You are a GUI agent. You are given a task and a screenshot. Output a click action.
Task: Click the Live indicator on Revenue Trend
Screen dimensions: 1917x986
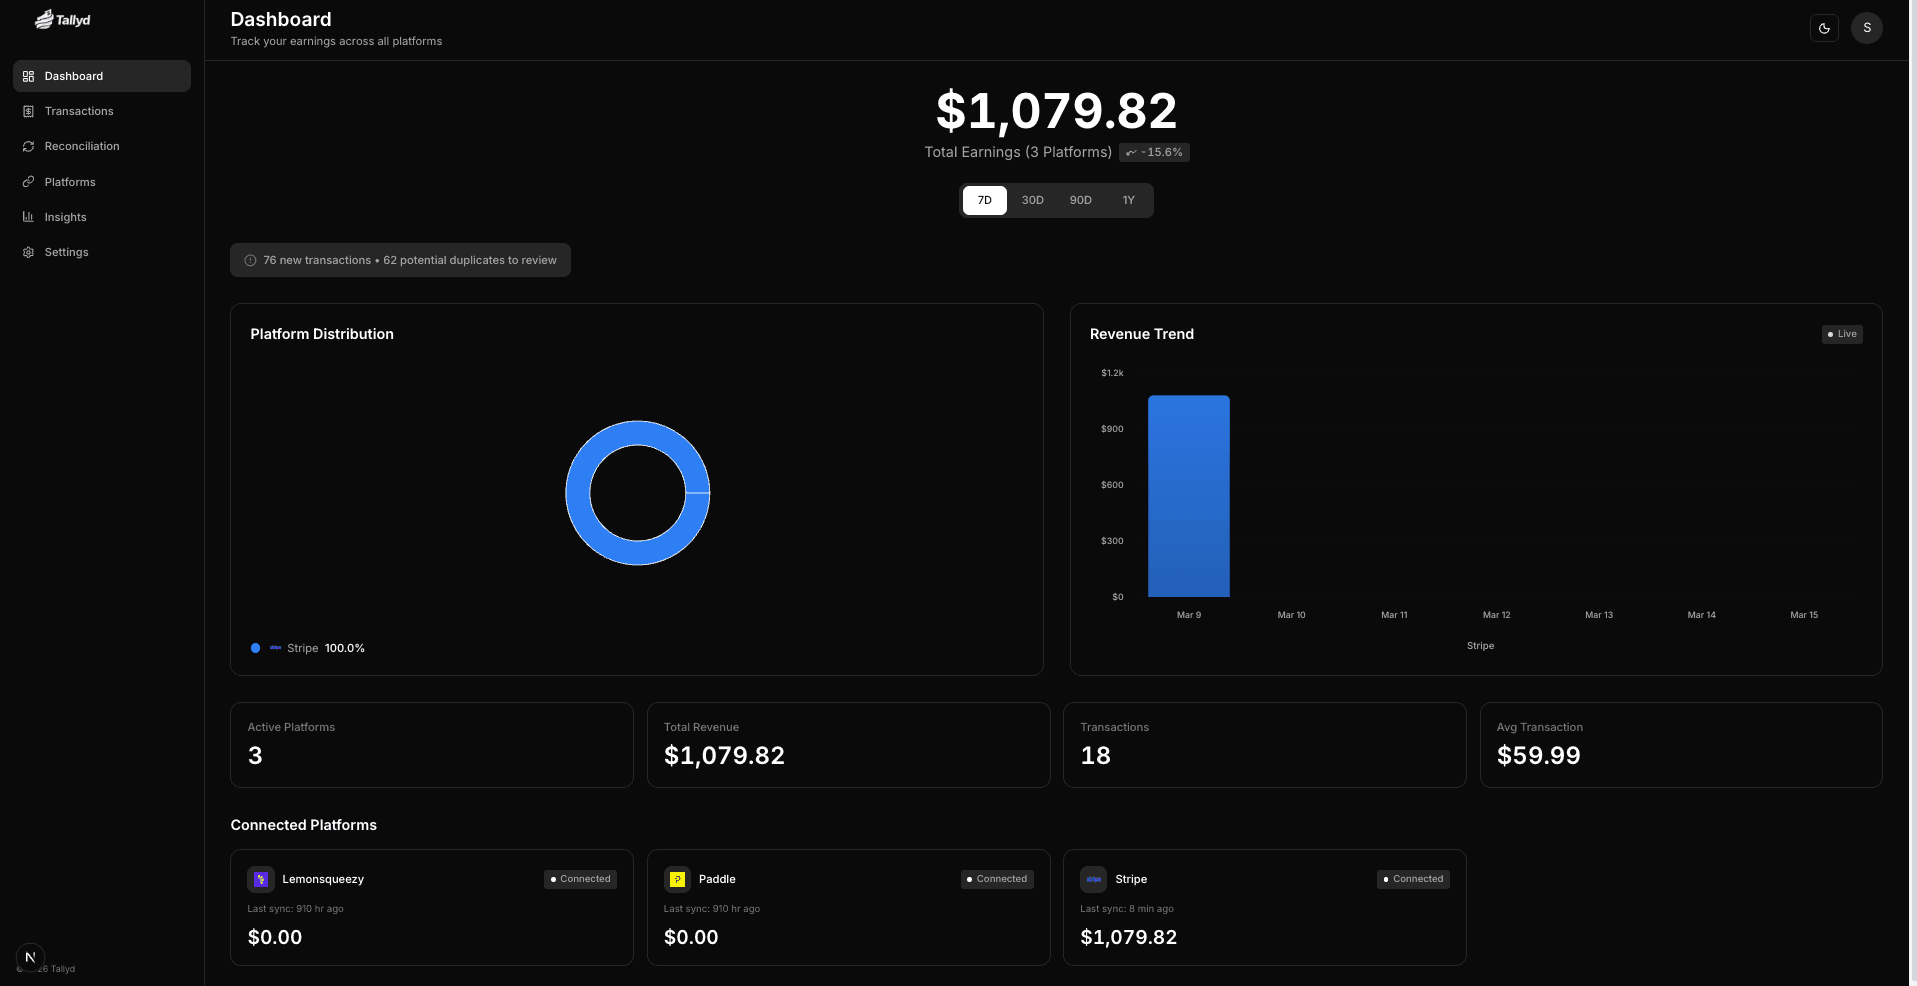pyautogui.click(x=1841, y=334)
